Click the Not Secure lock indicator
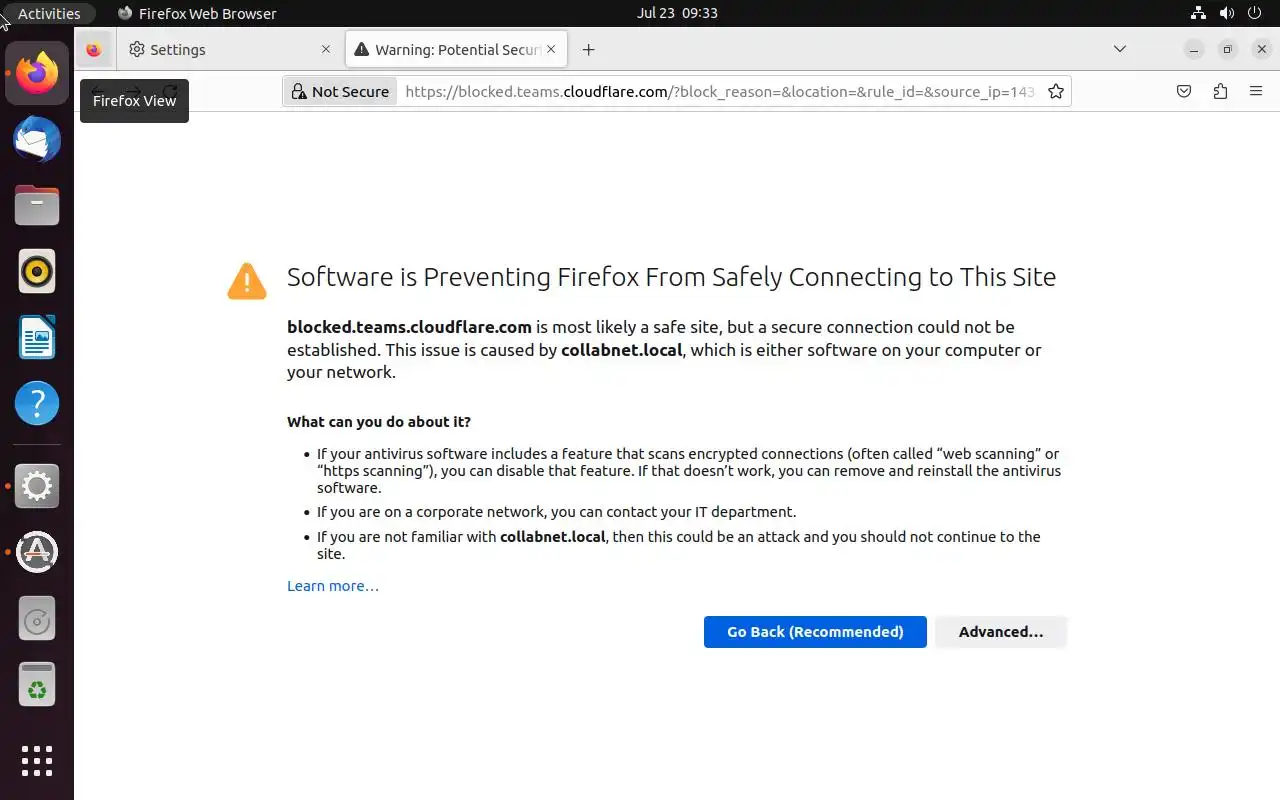Screen dimensions: 1280x800 [340, 91]
